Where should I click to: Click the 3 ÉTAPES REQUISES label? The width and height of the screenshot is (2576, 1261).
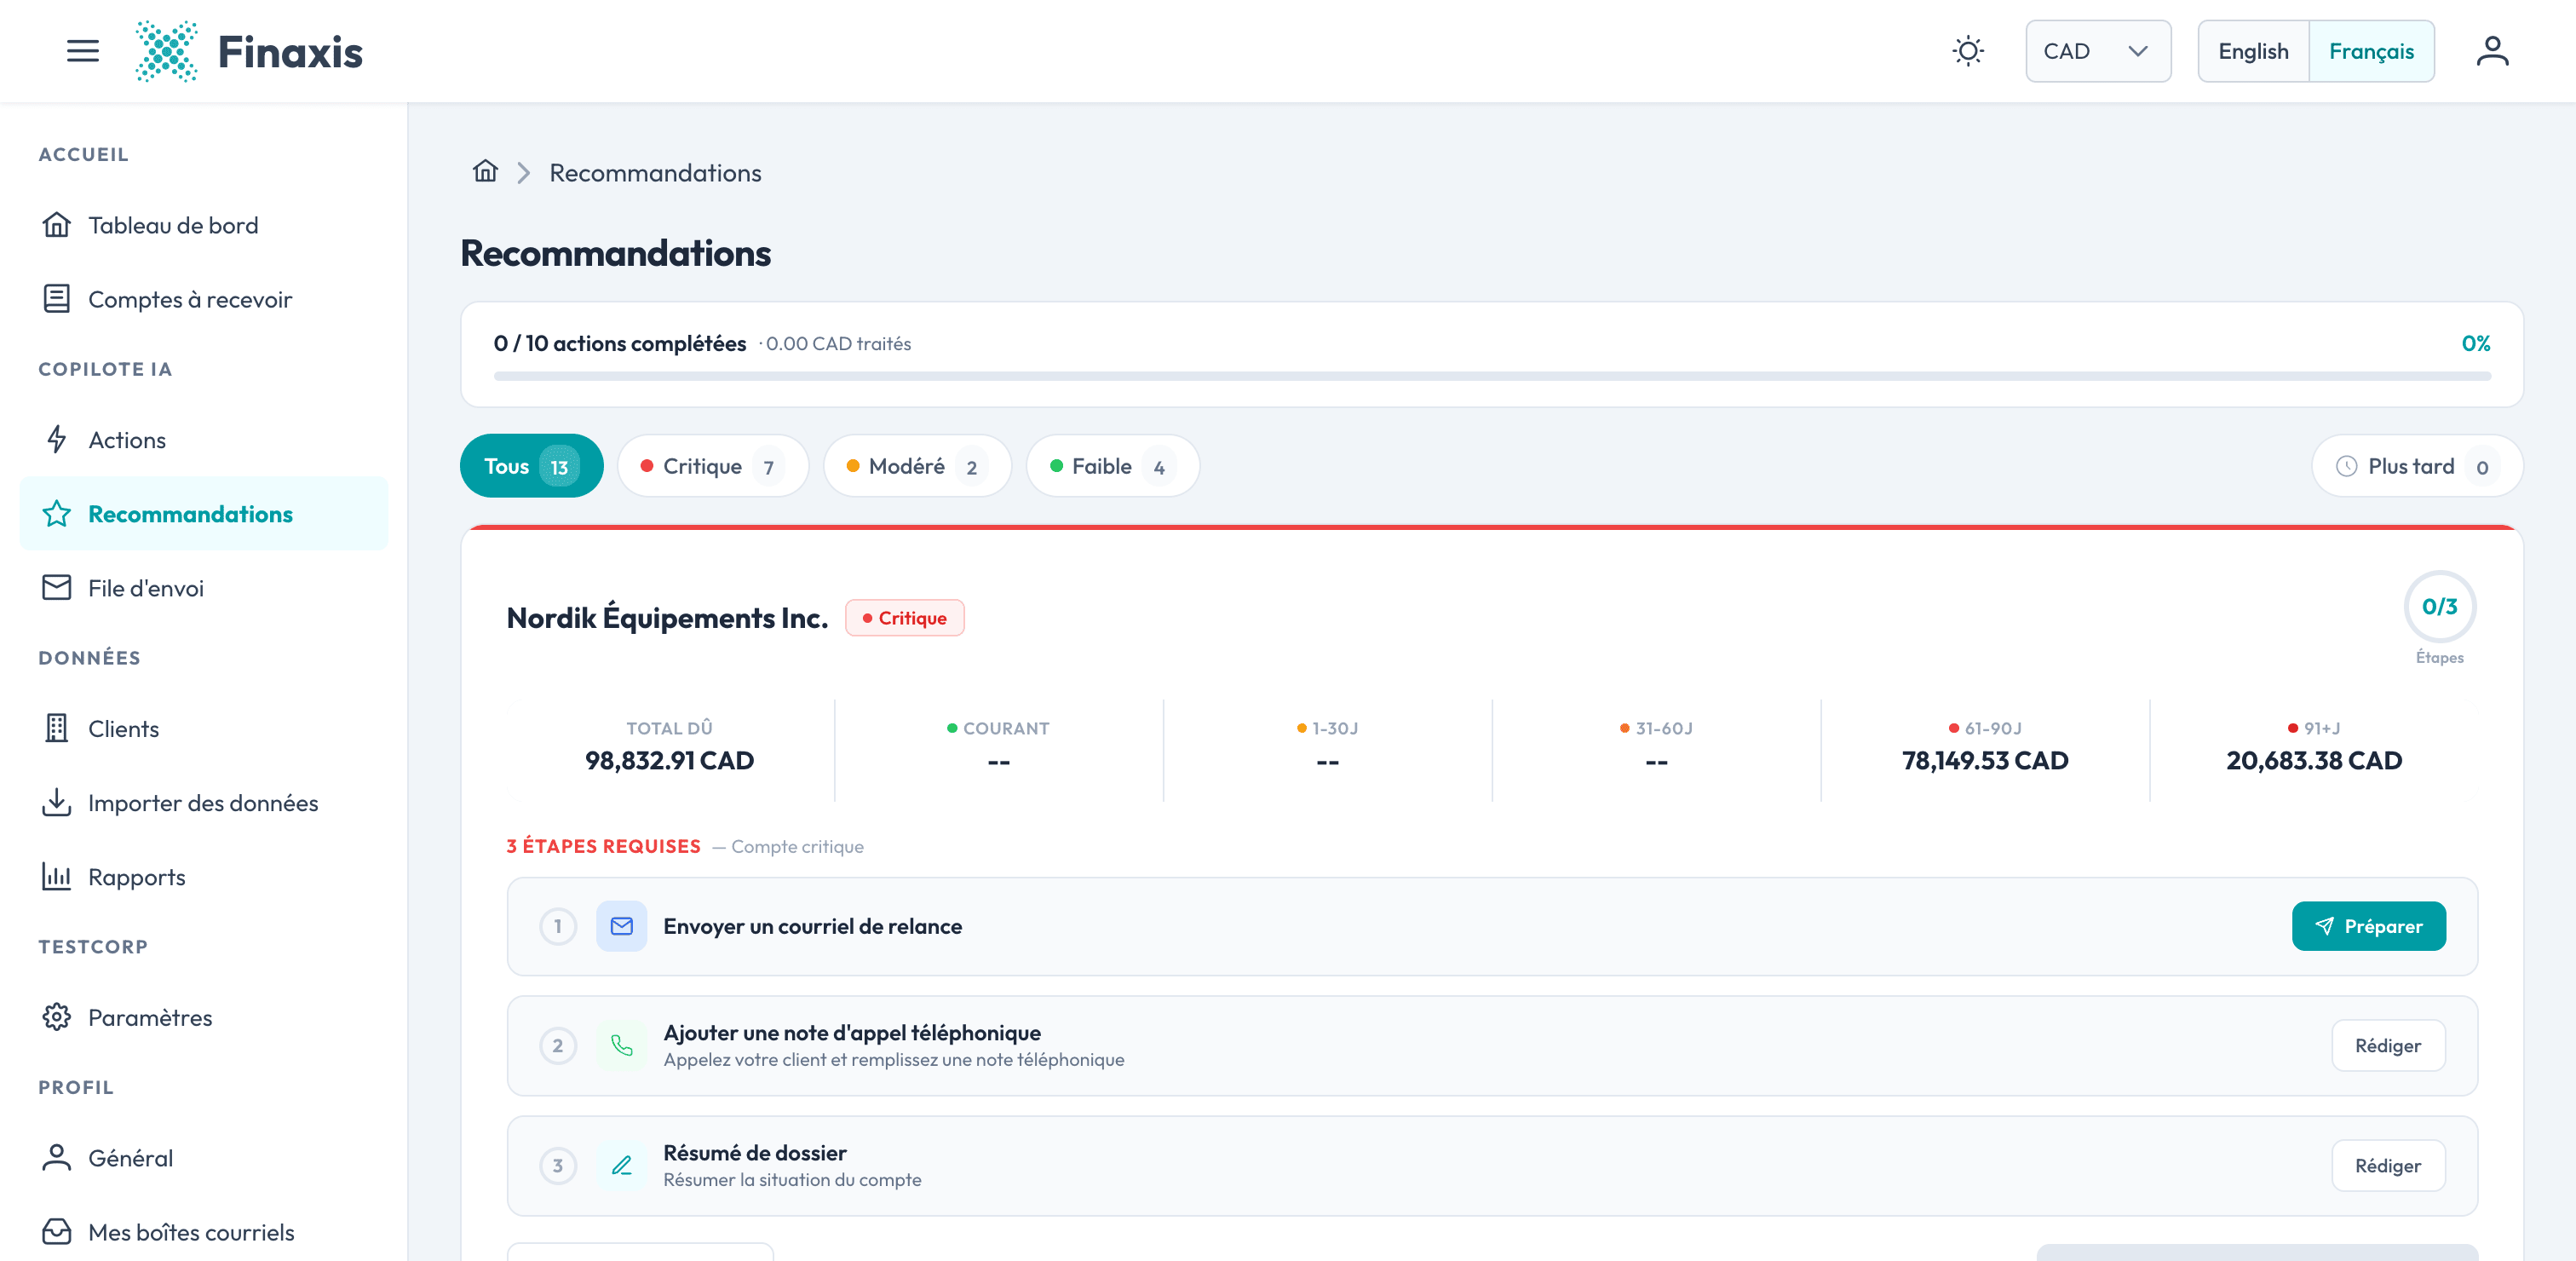[x=603, y=846]
